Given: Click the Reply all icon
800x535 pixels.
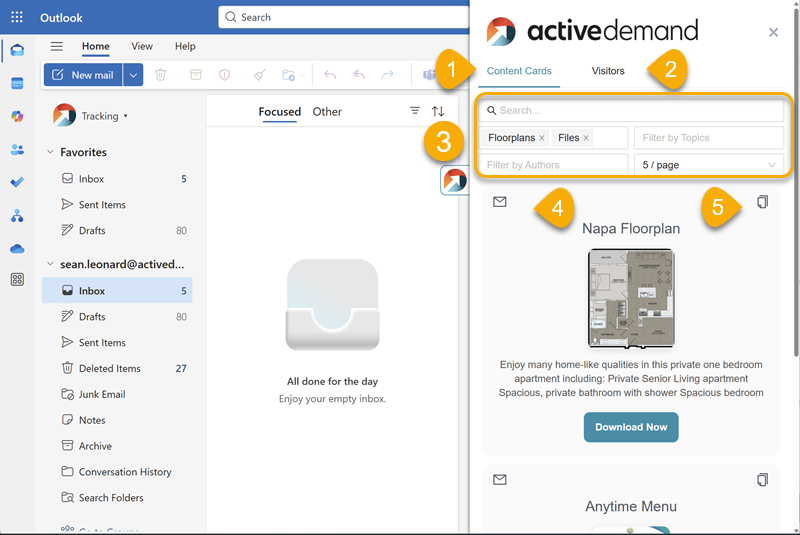Looking at the screenshot, I should 359,75.
